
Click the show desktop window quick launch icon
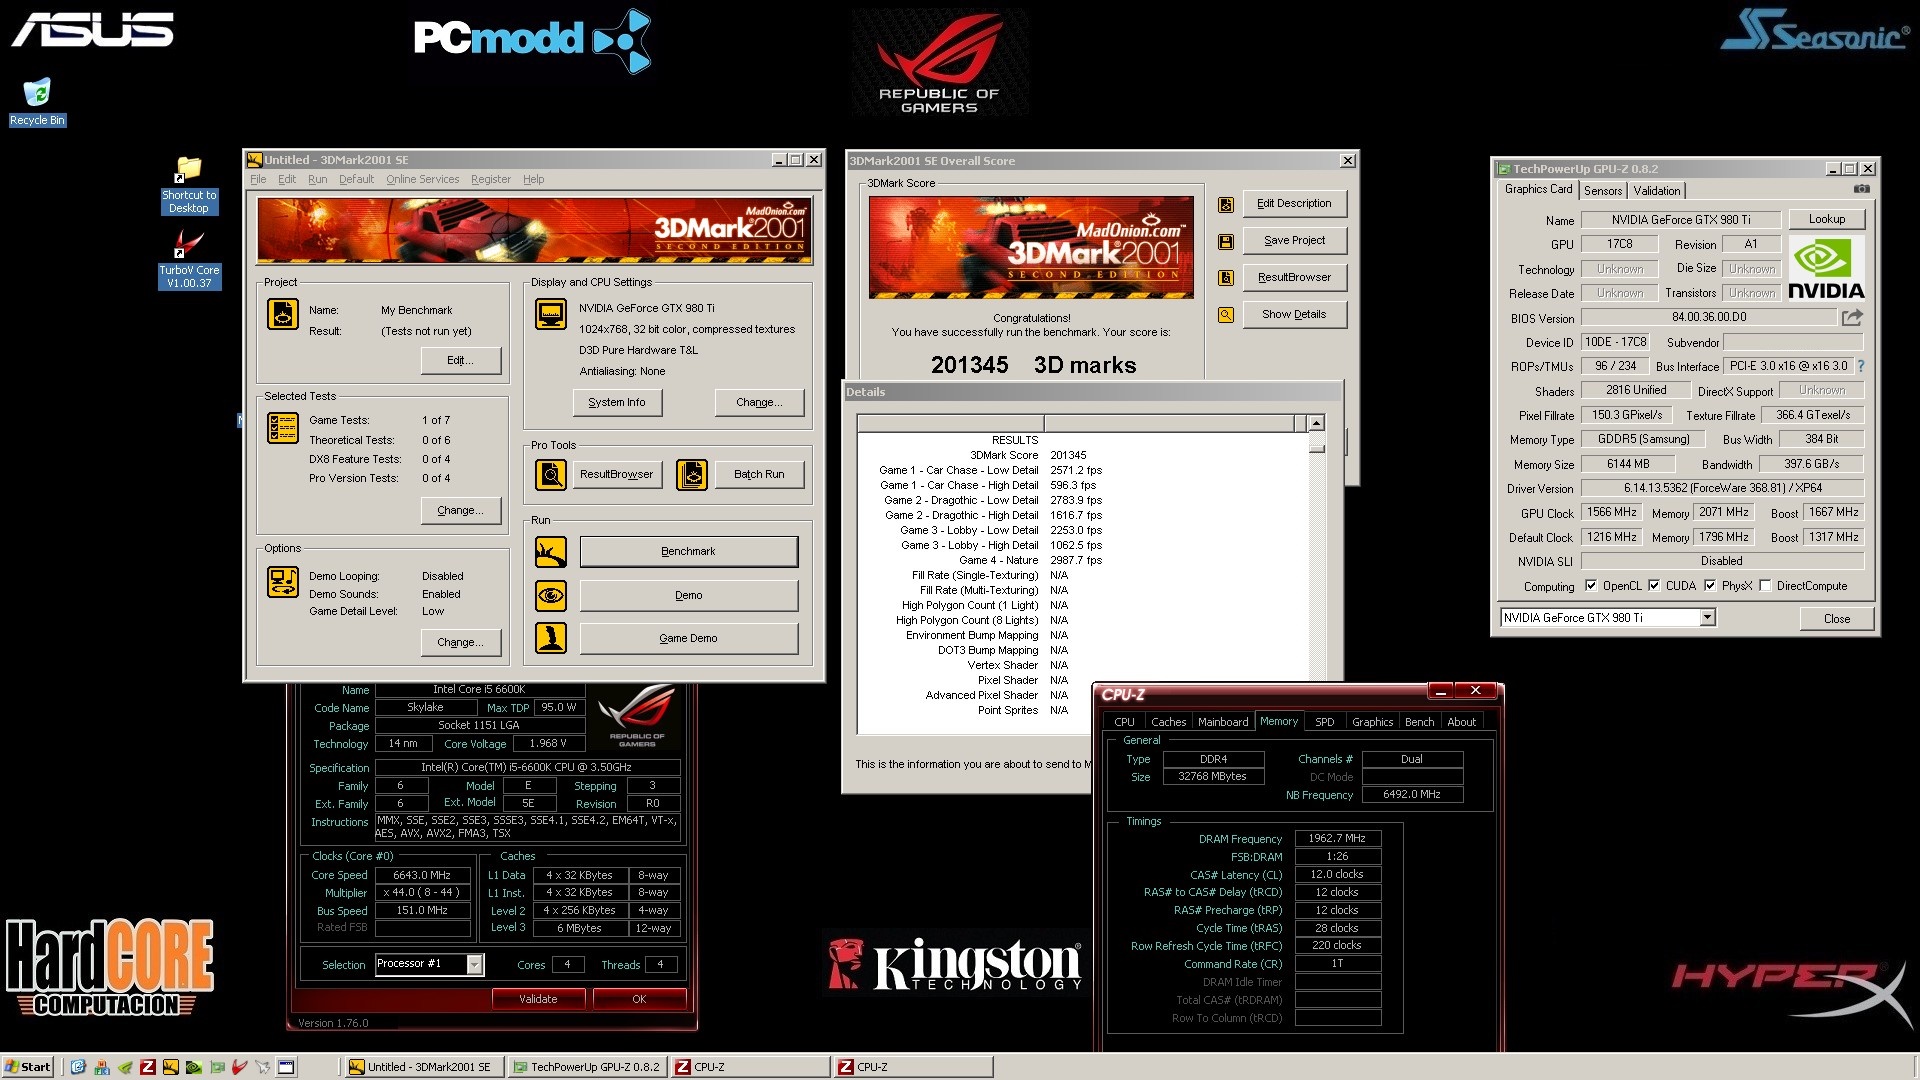[x=286, y=1067]
